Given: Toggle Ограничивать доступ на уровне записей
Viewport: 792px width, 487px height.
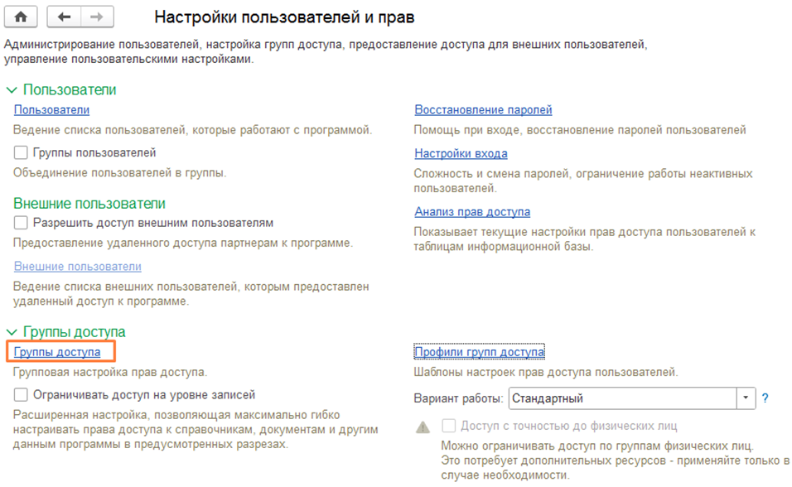Looking at the screenshot, I should tap(21, 395).
